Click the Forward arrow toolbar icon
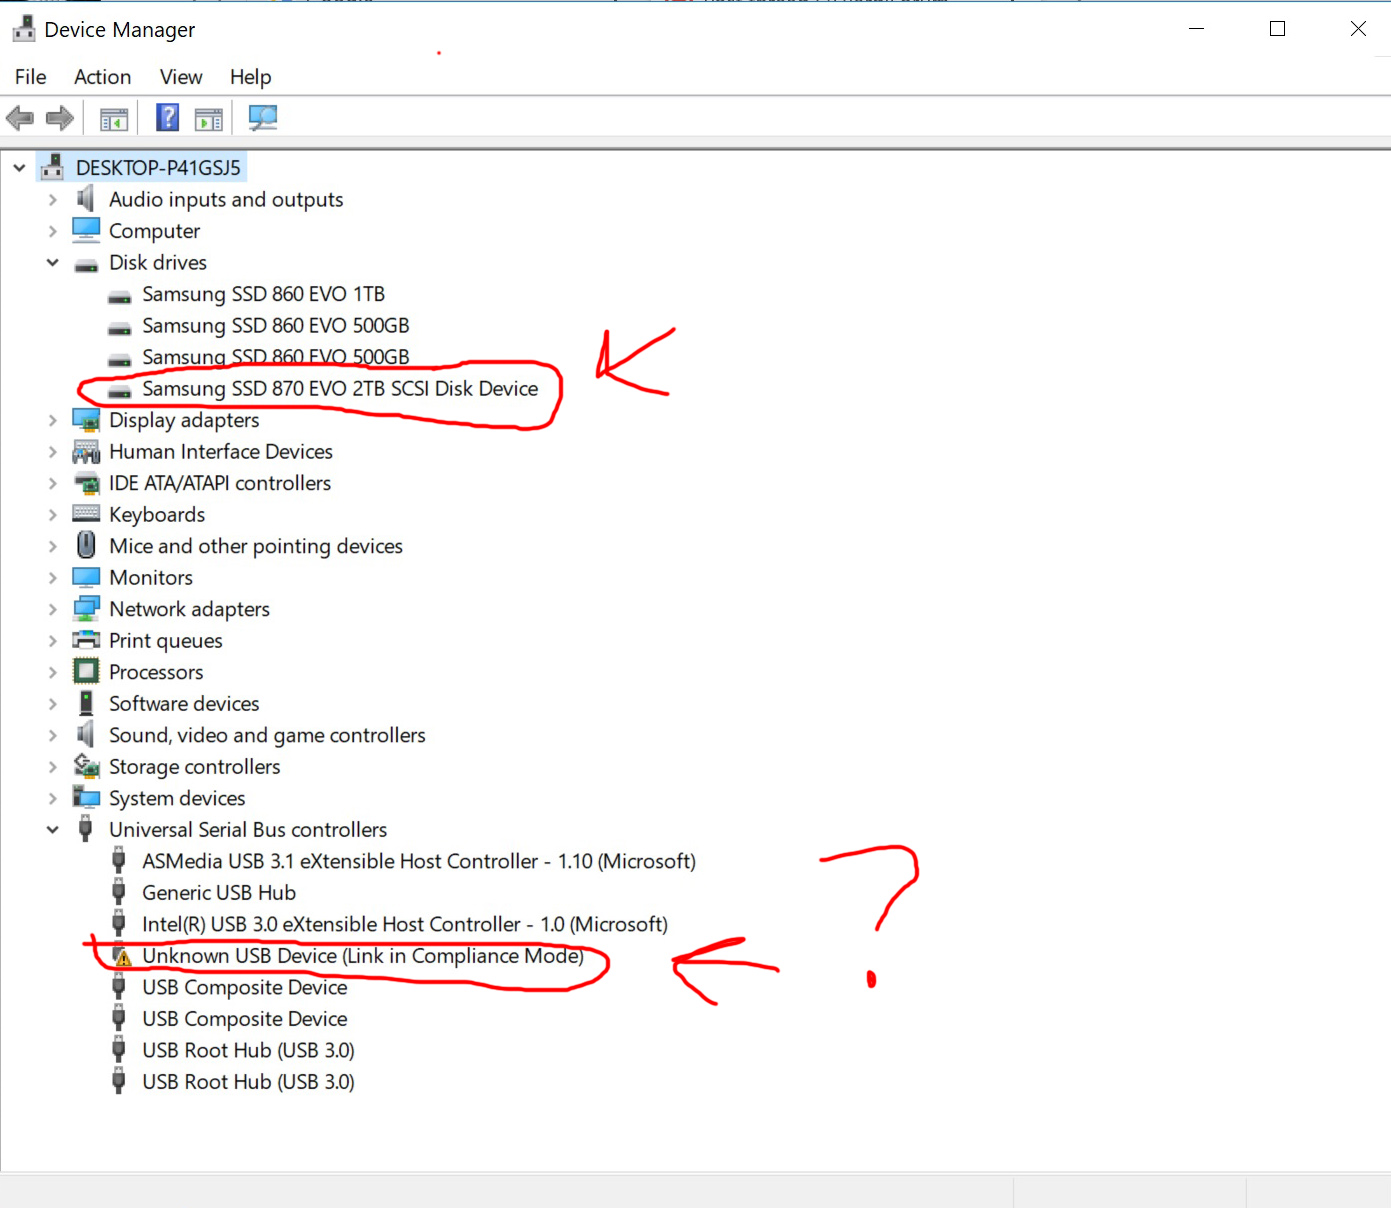The width and height of the screenshot is (1391, 1208). point(60,118)
